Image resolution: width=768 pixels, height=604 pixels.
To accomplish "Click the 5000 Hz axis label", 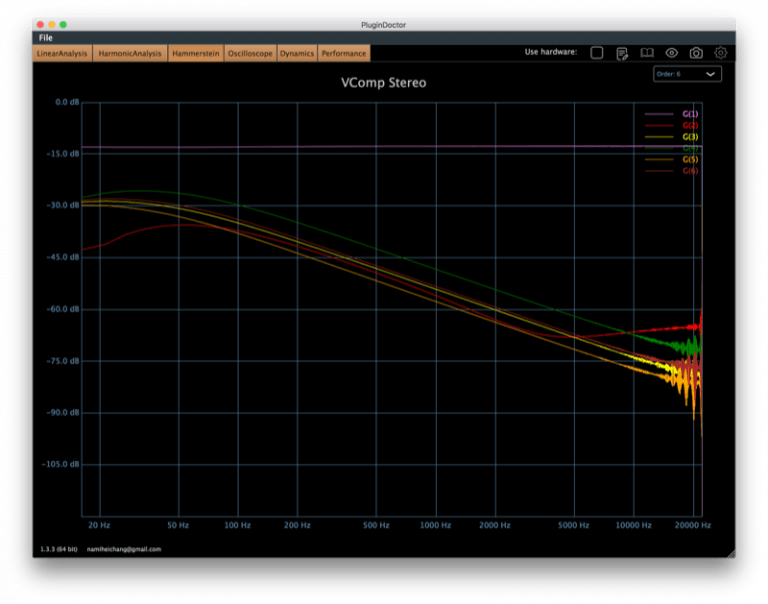I will coord(574,525).
